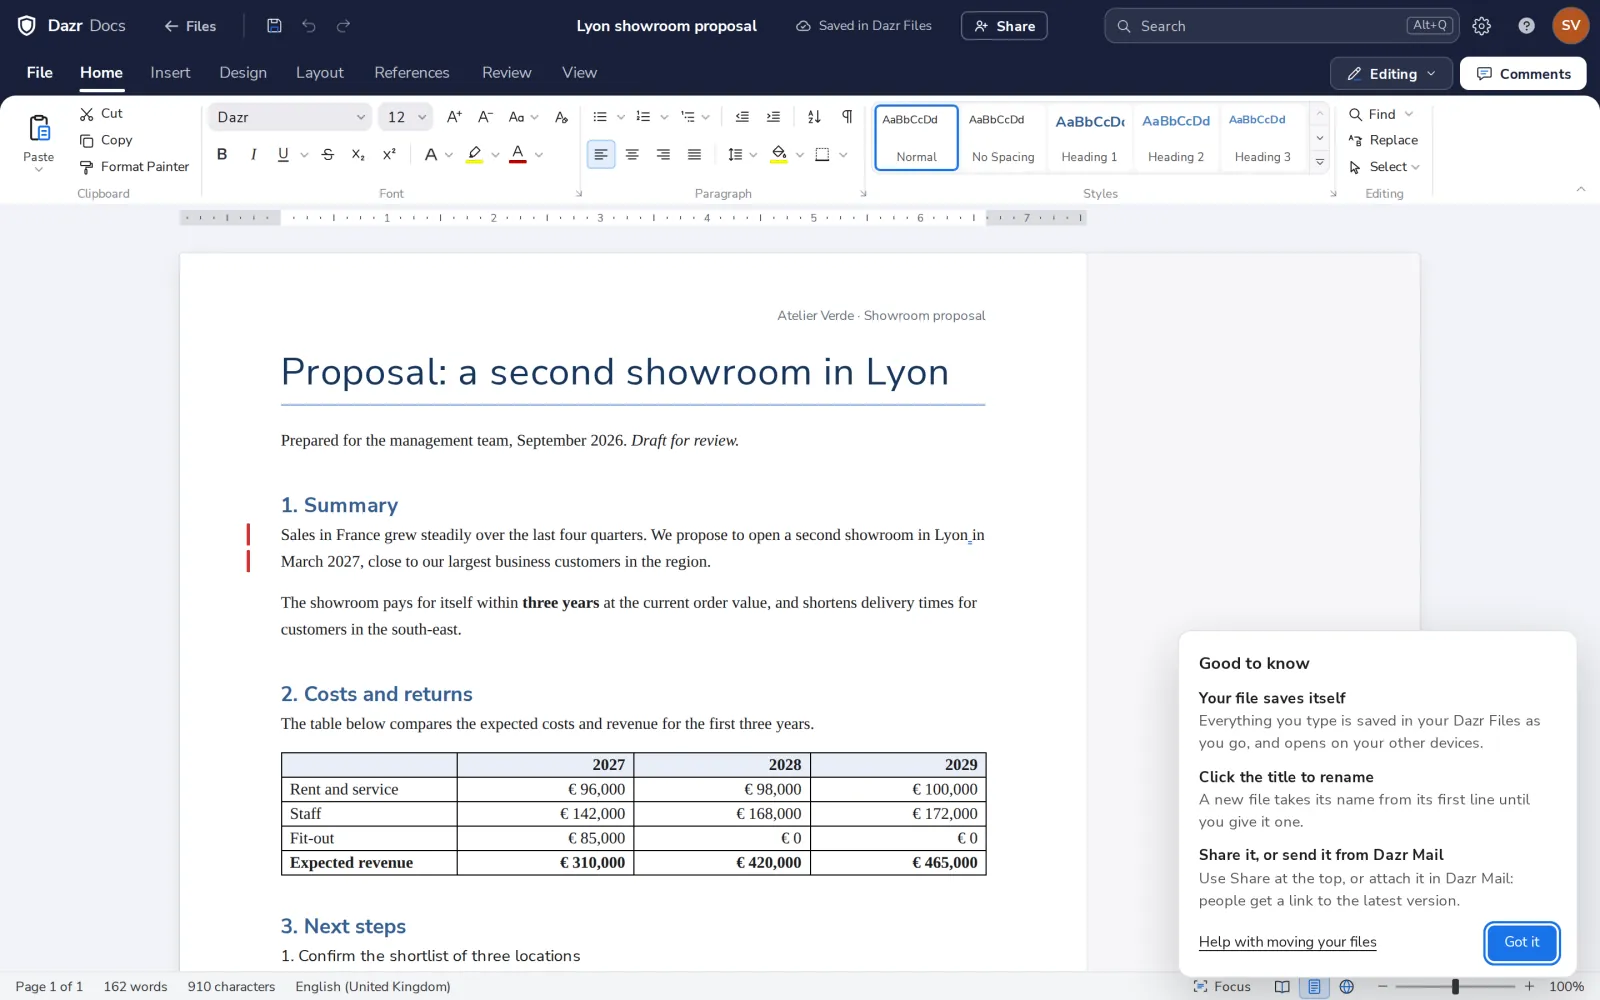This screenshot has height=1000, width=1600.
Task: Open the File menu
Action: (x=40, y=73)
